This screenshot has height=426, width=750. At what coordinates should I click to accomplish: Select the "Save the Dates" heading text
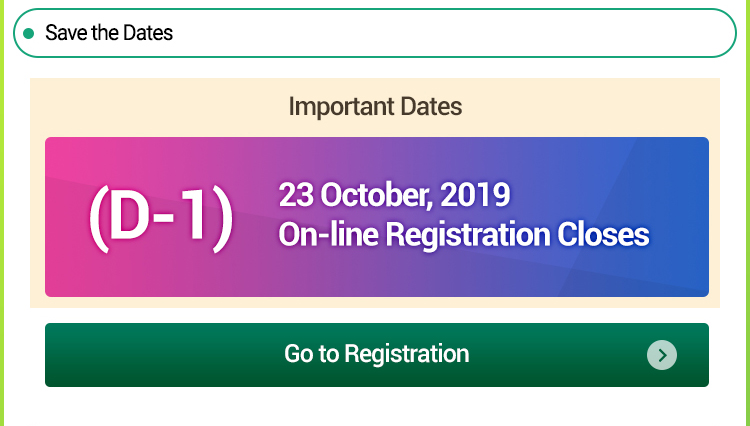pos(109,33)
